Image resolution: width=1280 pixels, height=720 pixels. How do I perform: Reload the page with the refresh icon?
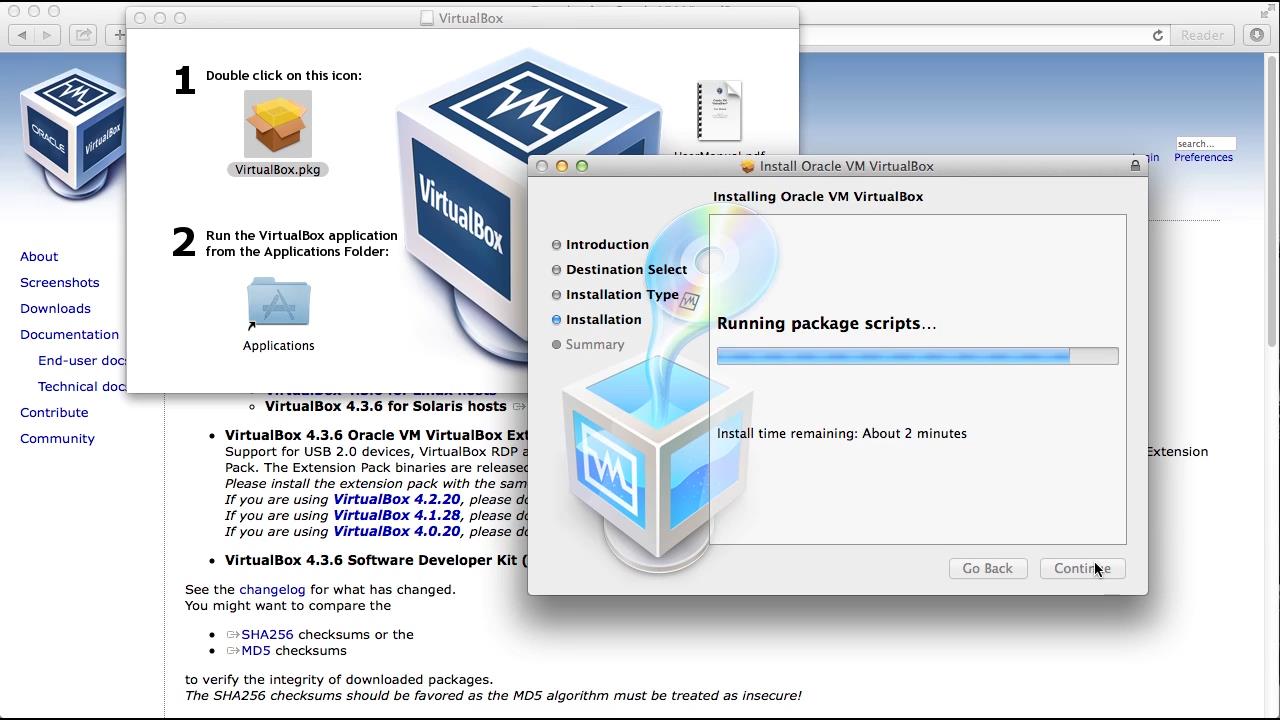[x=1158, y=35]
